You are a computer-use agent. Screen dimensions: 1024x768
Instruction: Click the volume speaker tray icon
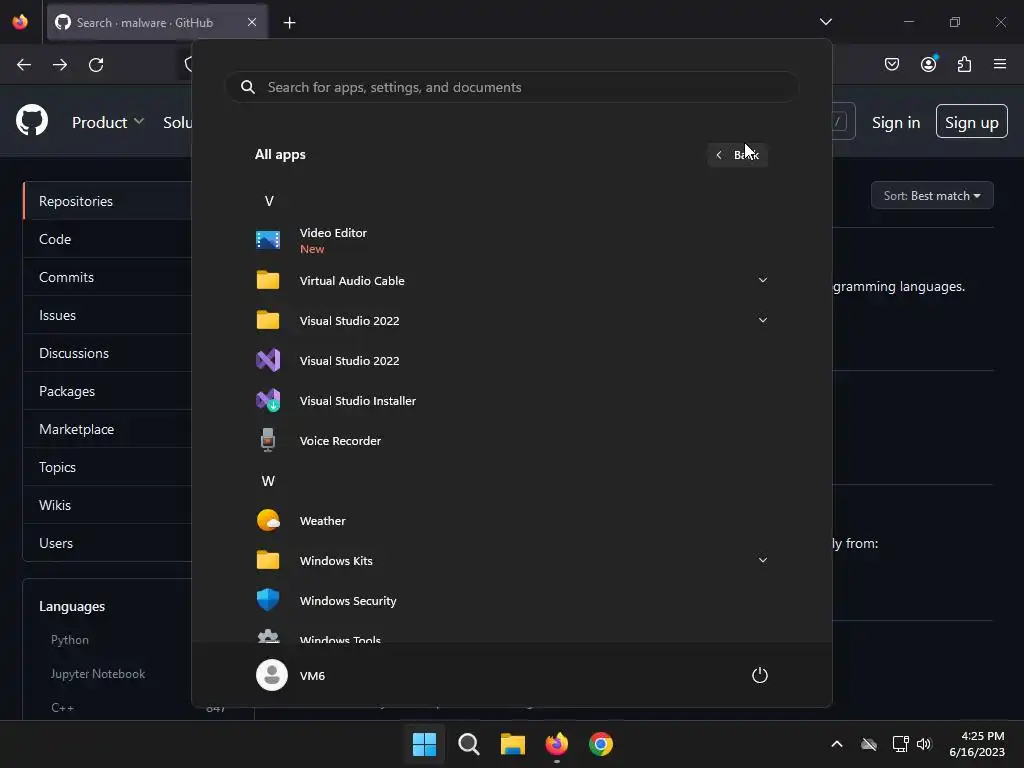[924, 744]
